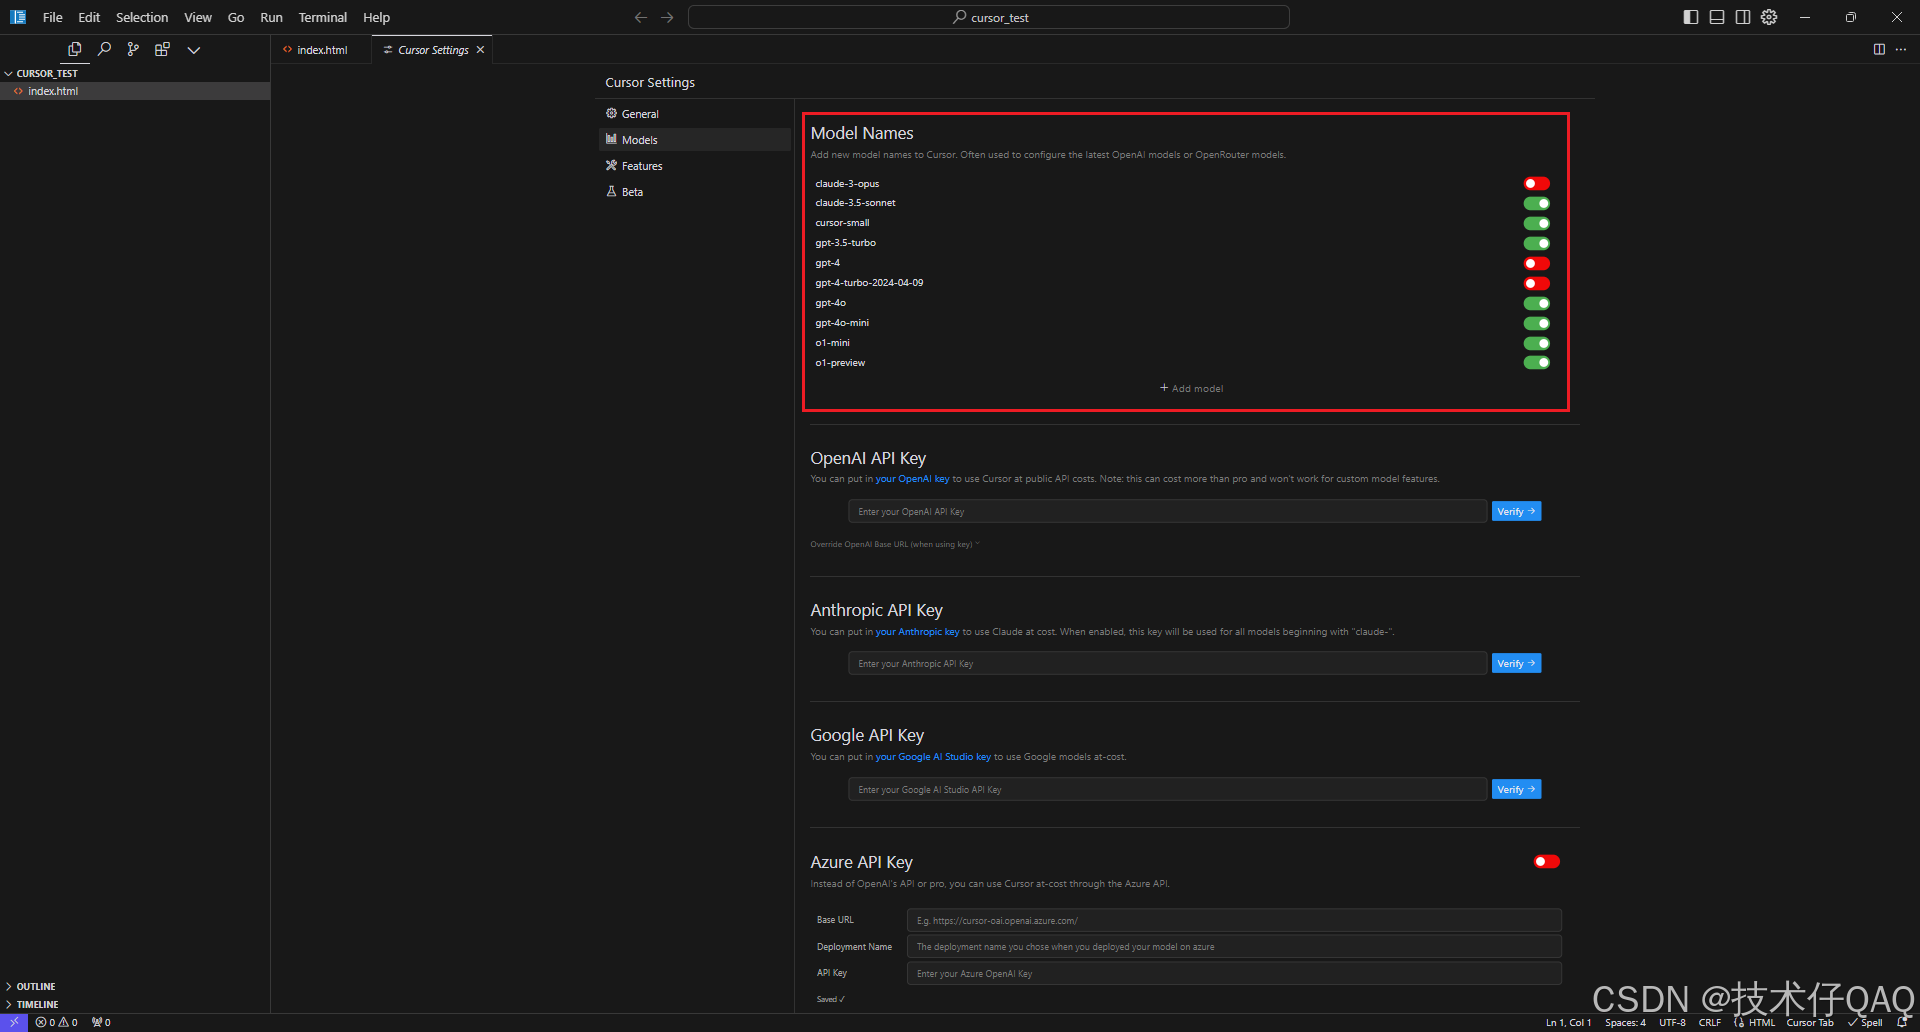Click the CRLF line ending indicator

pos(1709,1022)
